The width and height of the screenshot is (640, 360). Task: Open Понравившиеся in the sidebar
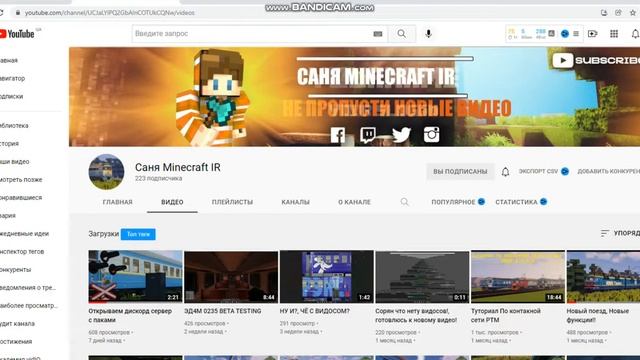pyautogui.click(x=21, y=198)
